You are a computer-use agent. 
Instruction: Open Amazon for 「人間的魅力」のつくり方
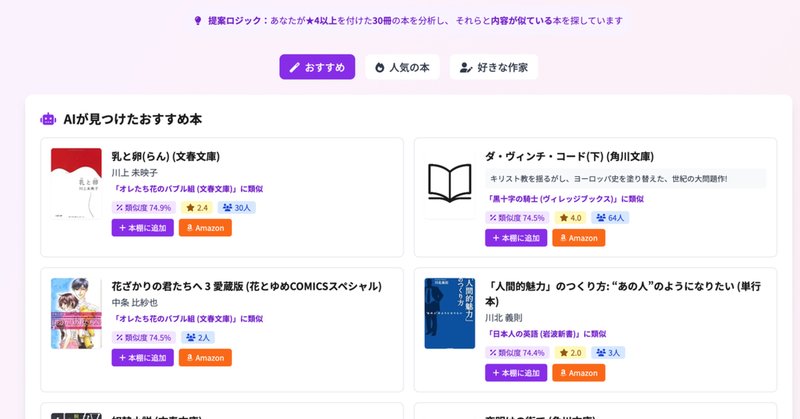[579, 373]
